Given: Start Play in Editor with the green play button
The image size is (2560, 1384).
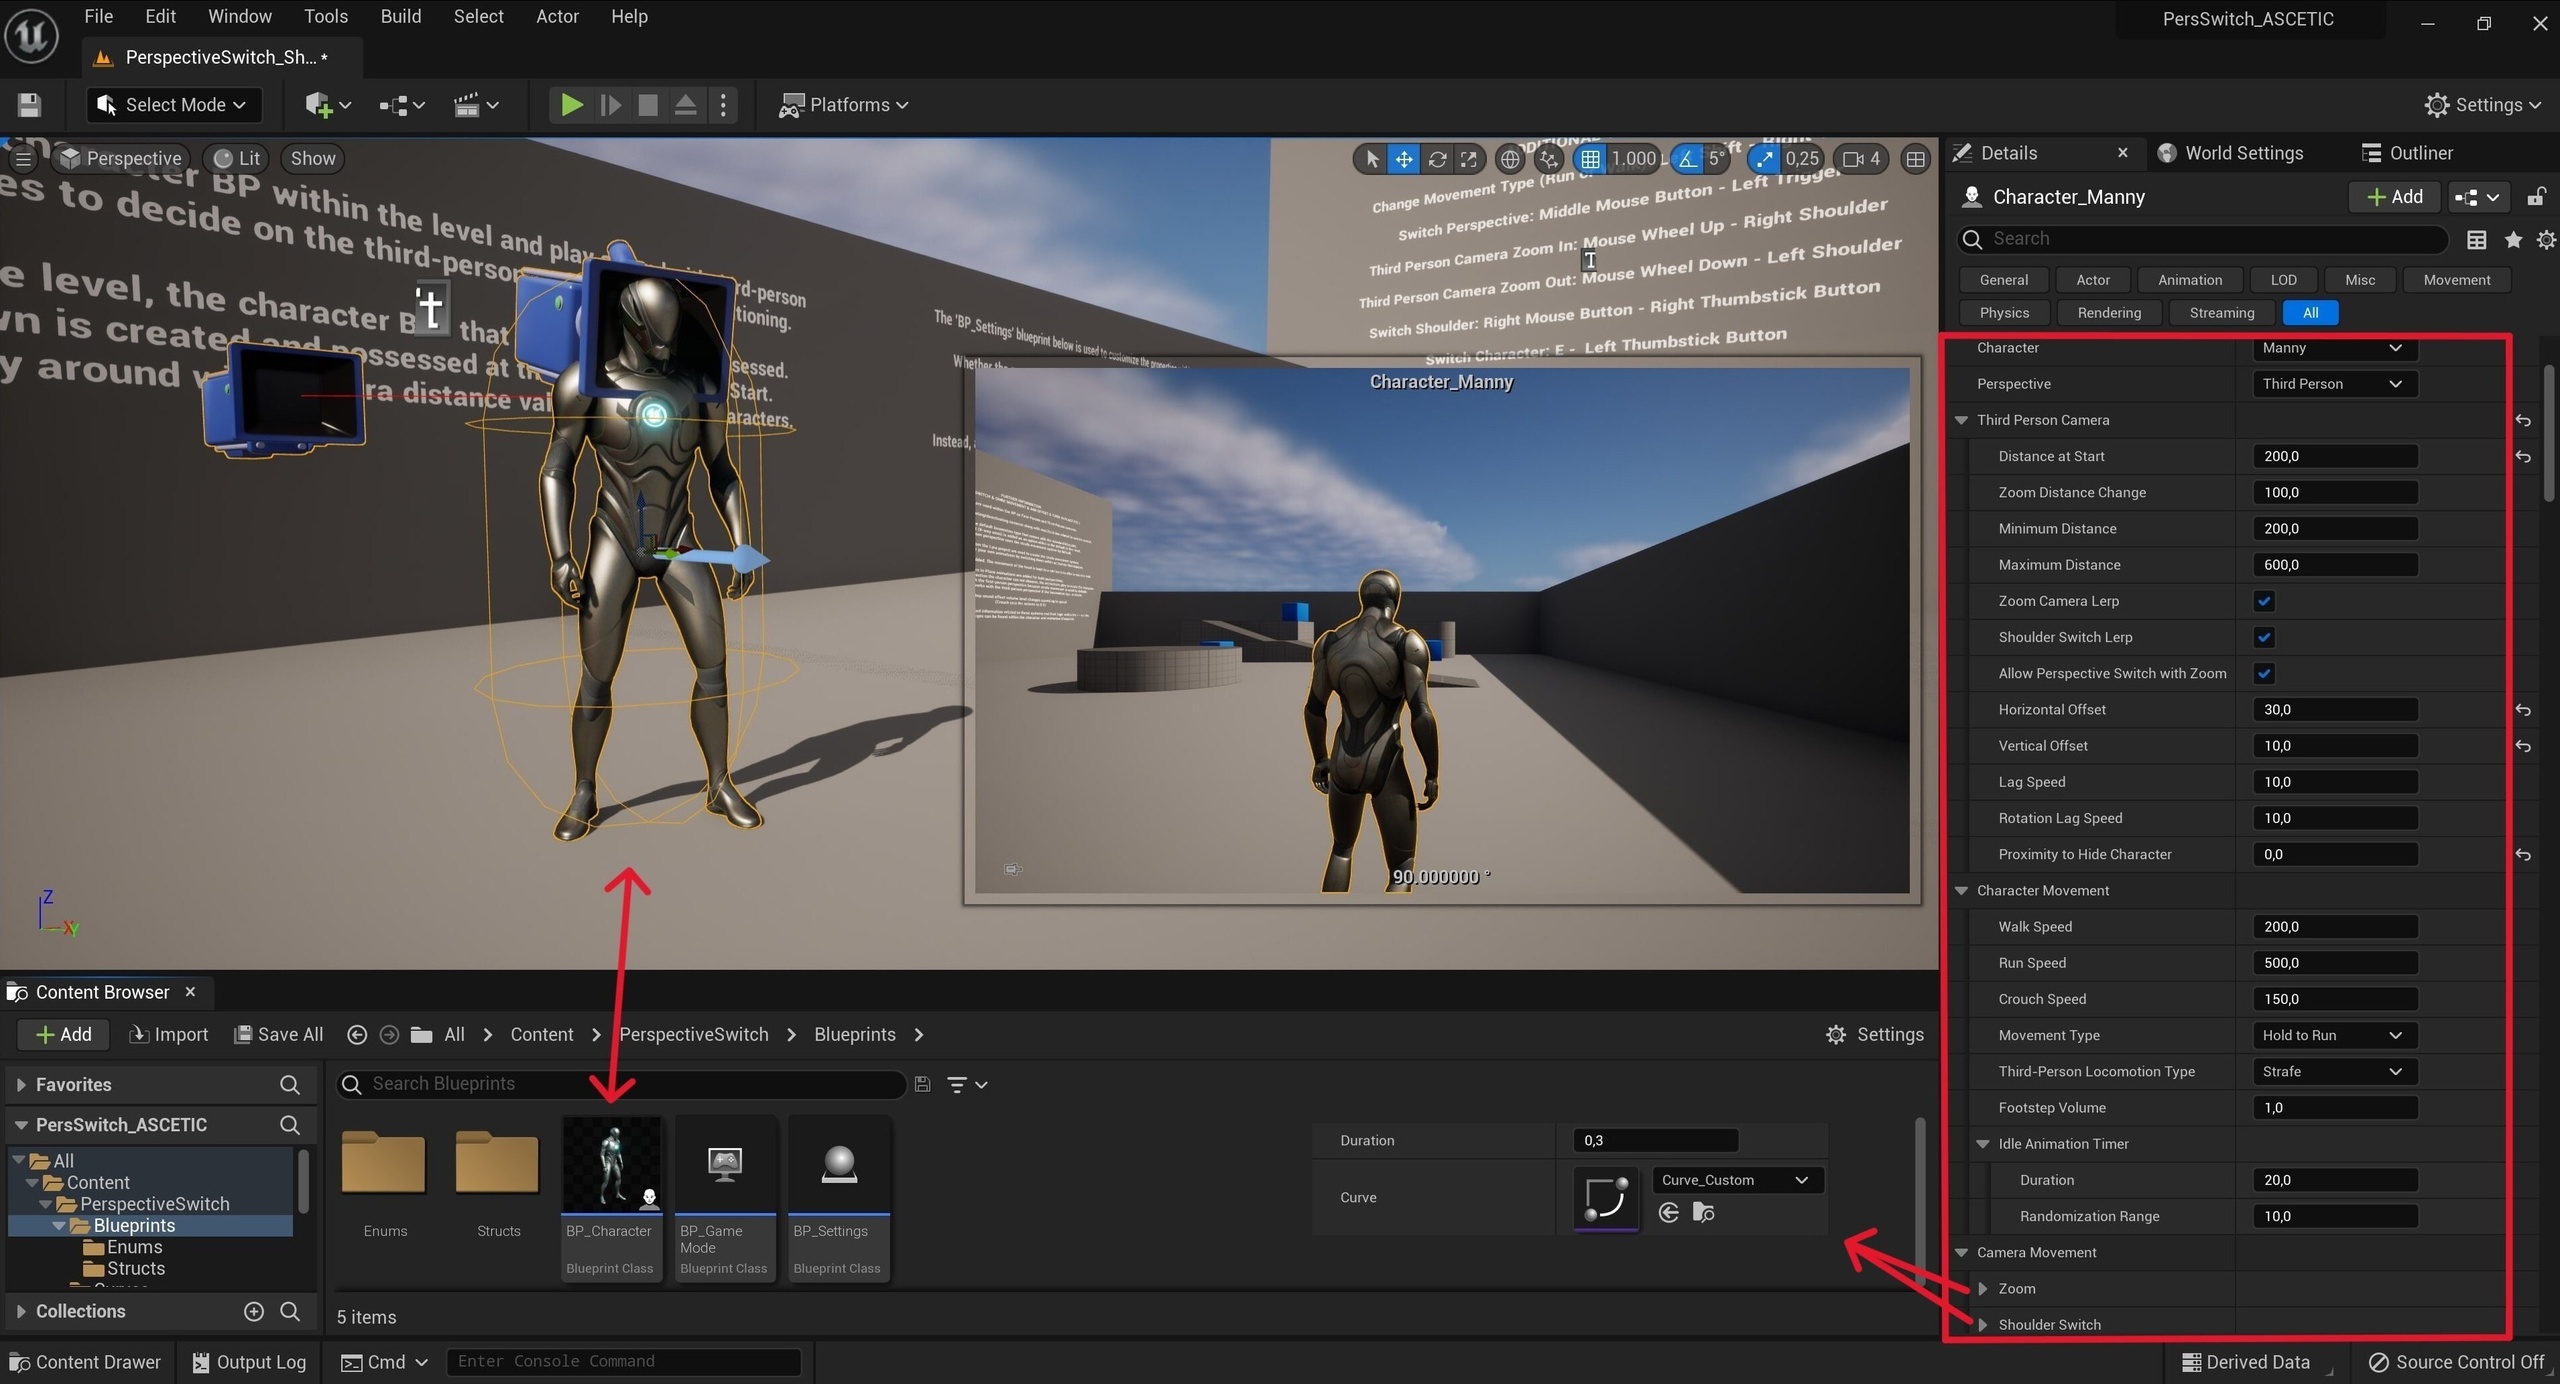Looking at the screenshot, I should click(571, 105).
